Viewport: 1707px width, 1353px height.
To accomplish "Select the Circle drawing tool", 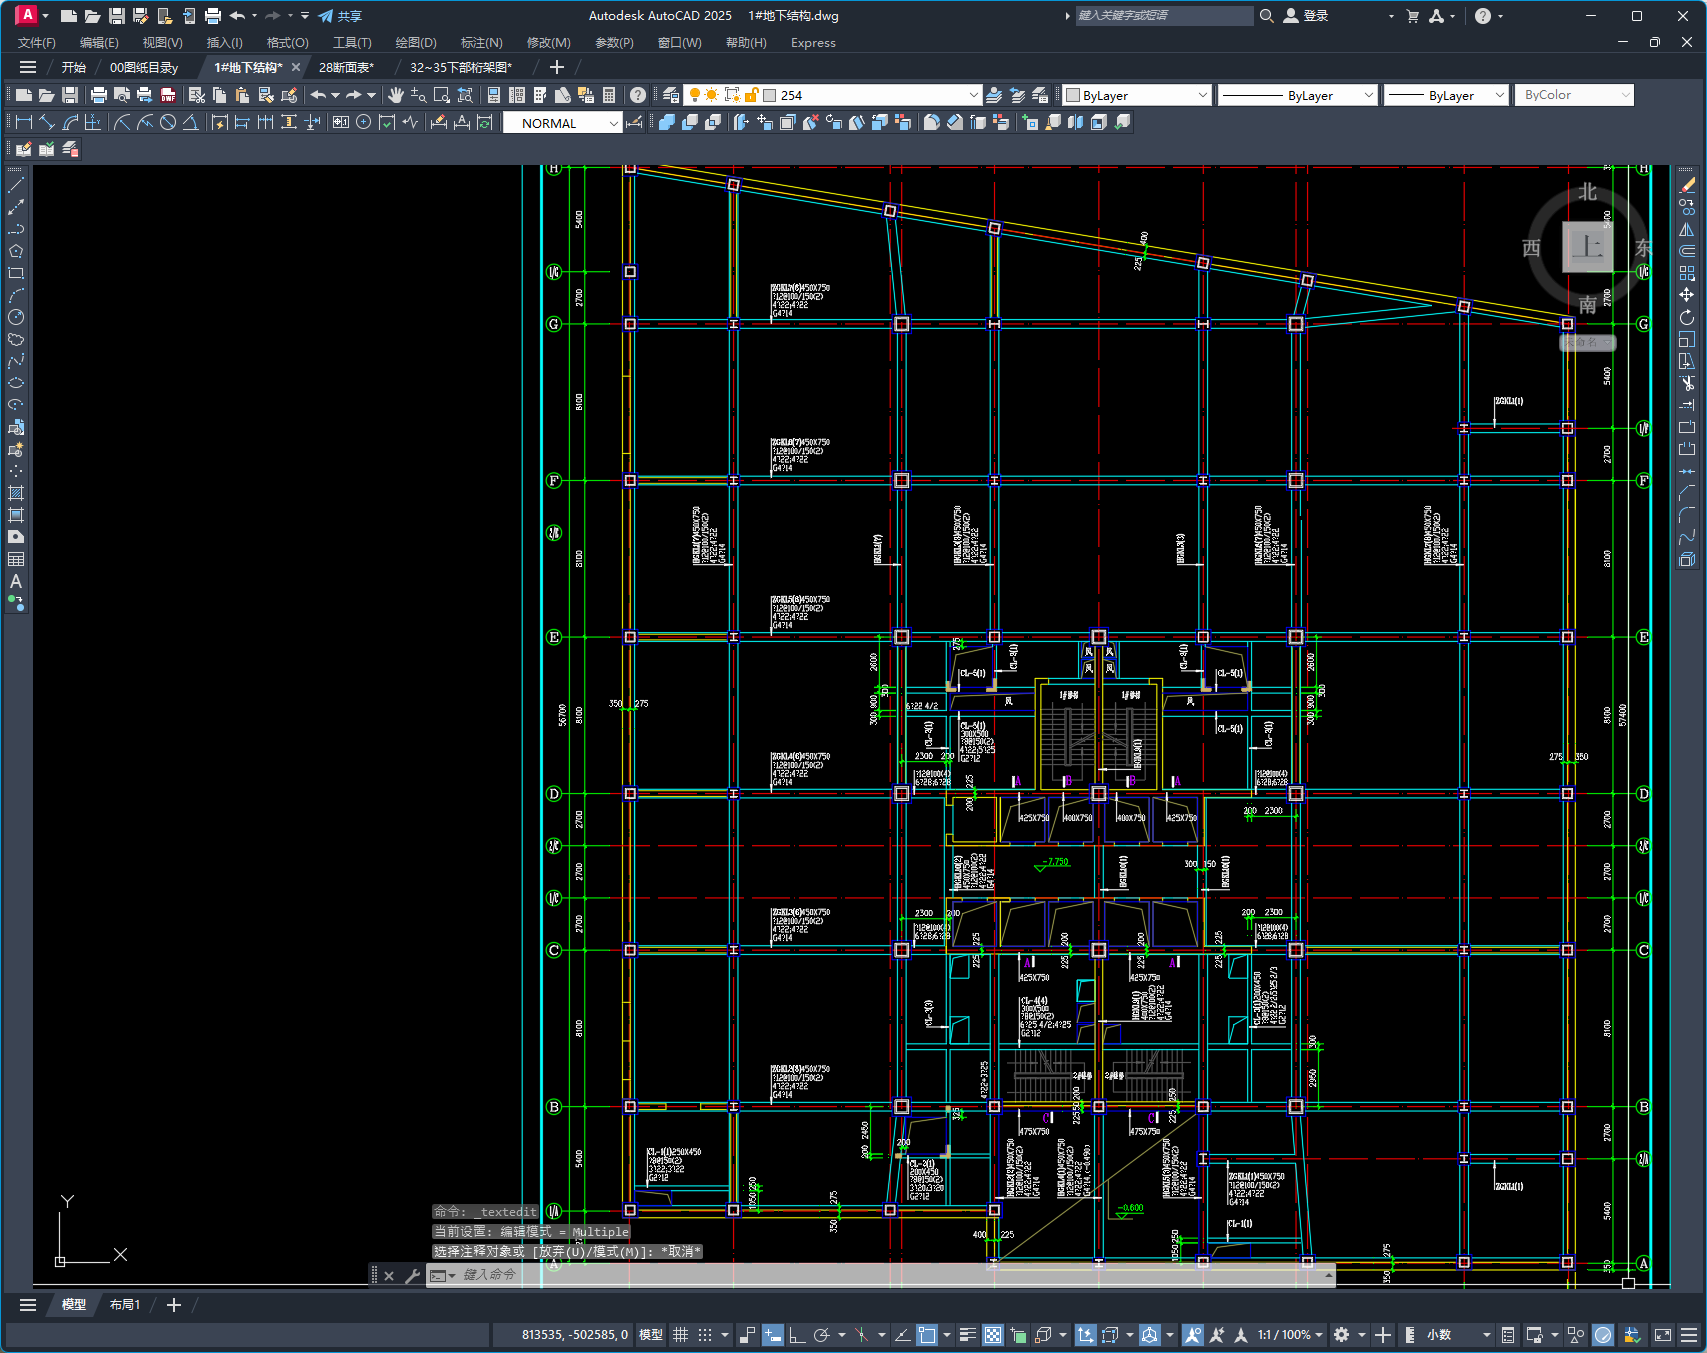I will click(16, 317).
